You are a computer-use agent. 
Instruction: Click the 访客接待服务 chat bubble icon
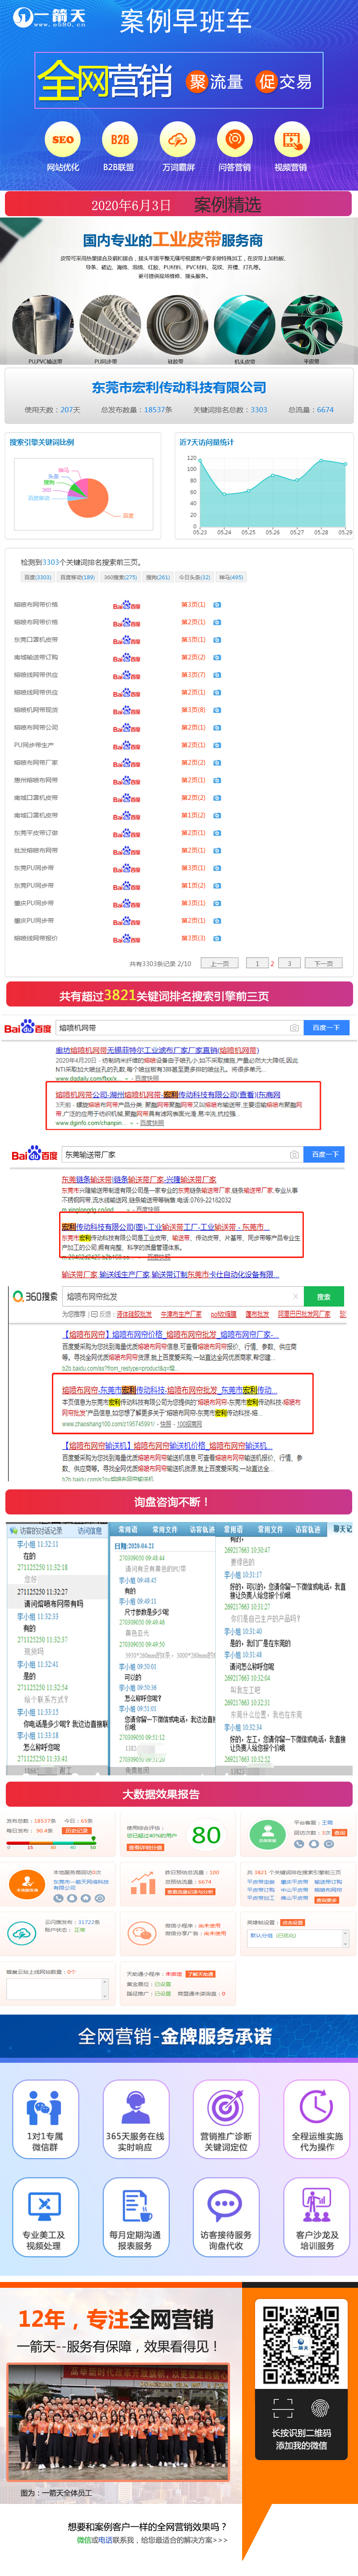(x=226, y=2206)
